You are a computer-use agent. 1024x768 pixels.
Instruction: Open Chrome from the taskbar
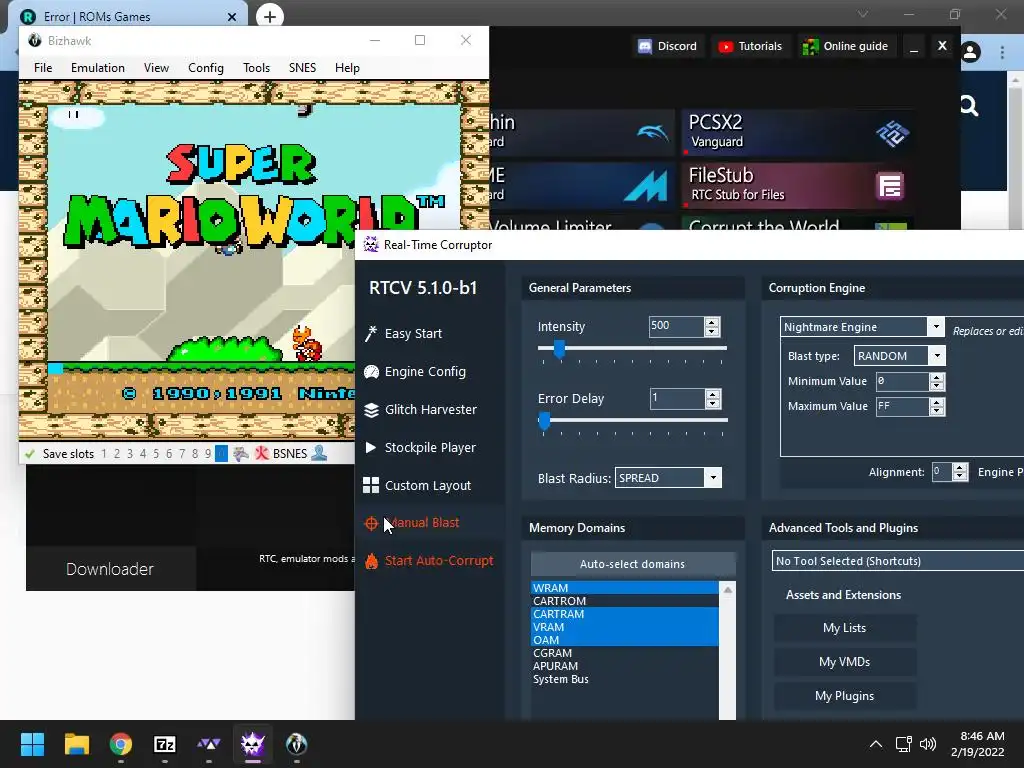coord(121,744)
